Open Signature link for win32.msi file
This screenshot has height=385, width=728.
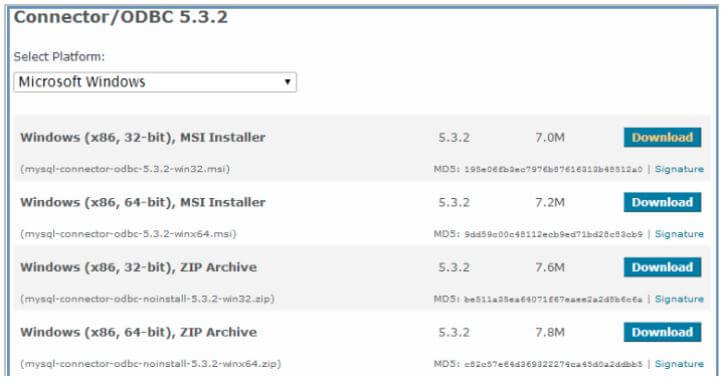pyautogui.click(x=679, y=169)
